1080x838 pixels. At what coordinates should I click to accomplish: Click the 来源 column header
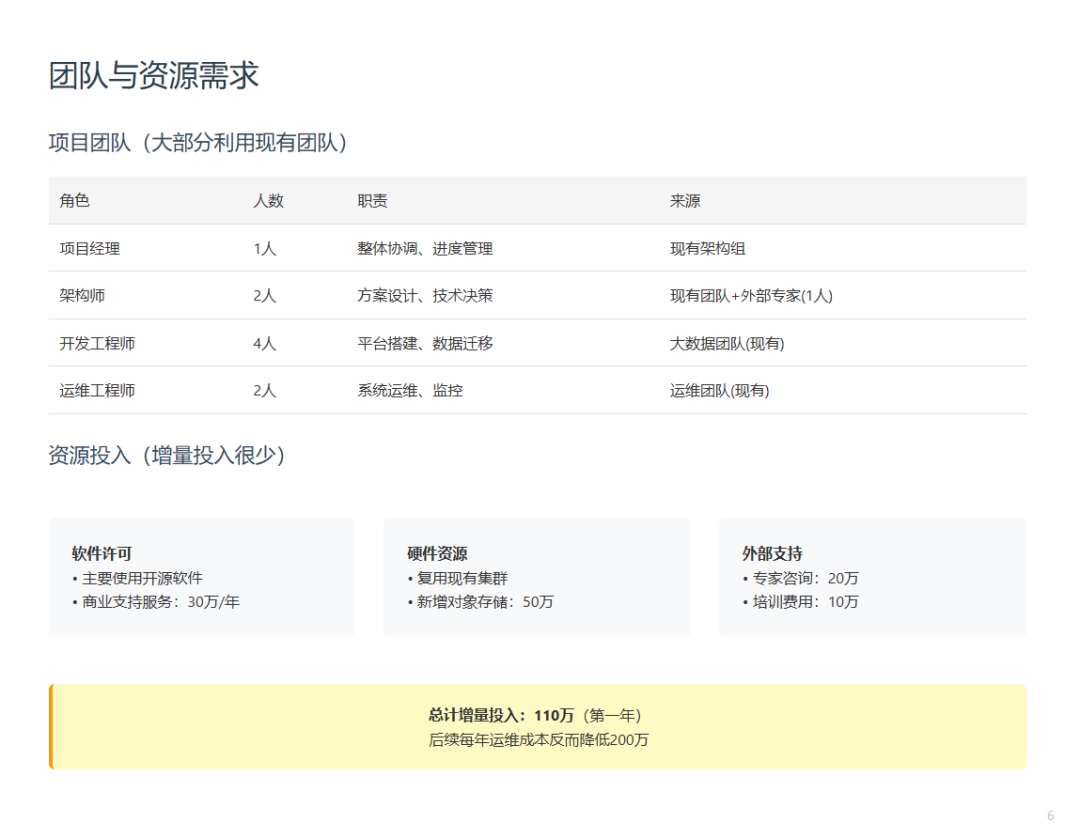coord(685,200)
